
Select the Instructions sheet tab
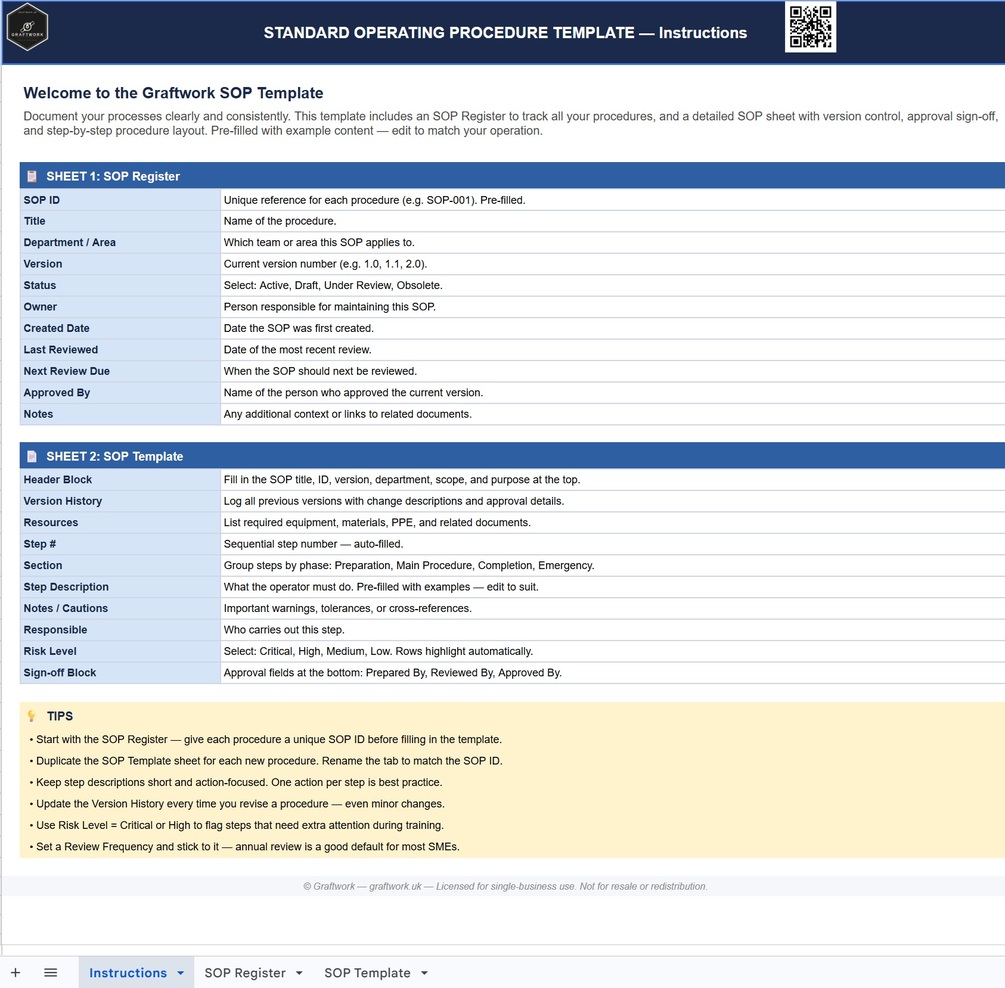(x=128, y=973)
